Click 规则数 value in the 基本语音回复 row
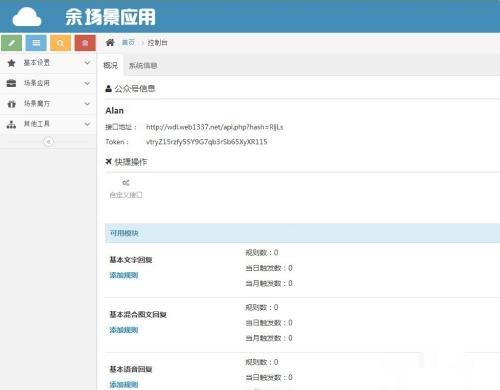 (x=262, y=362)
